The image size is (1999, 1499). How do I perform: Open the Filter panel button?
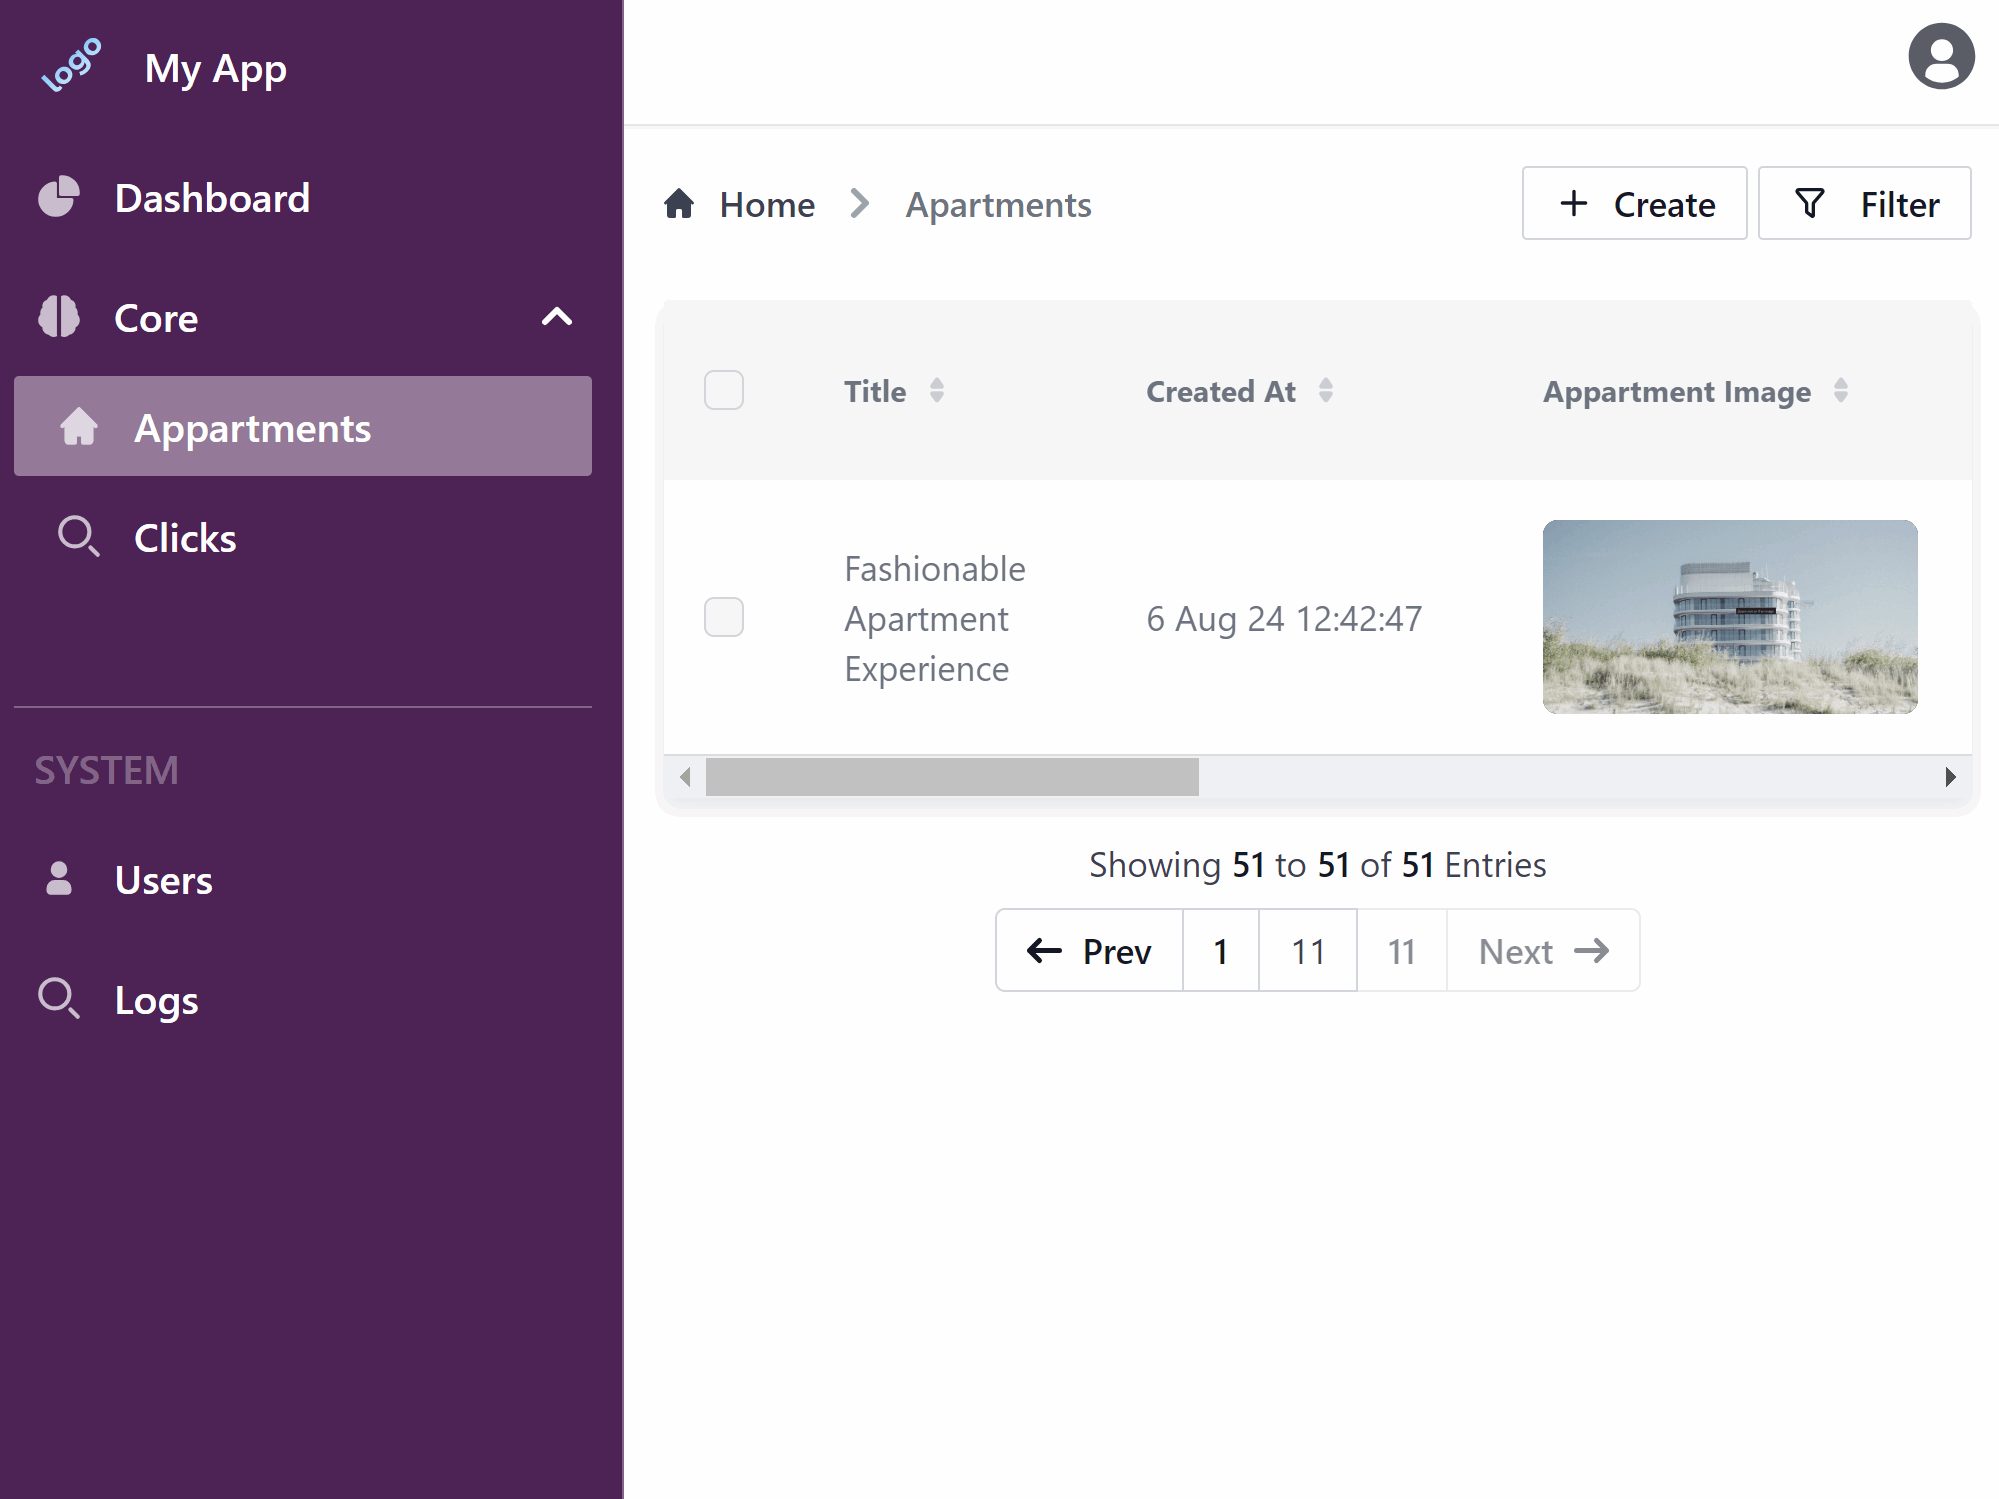point(1864,204)
